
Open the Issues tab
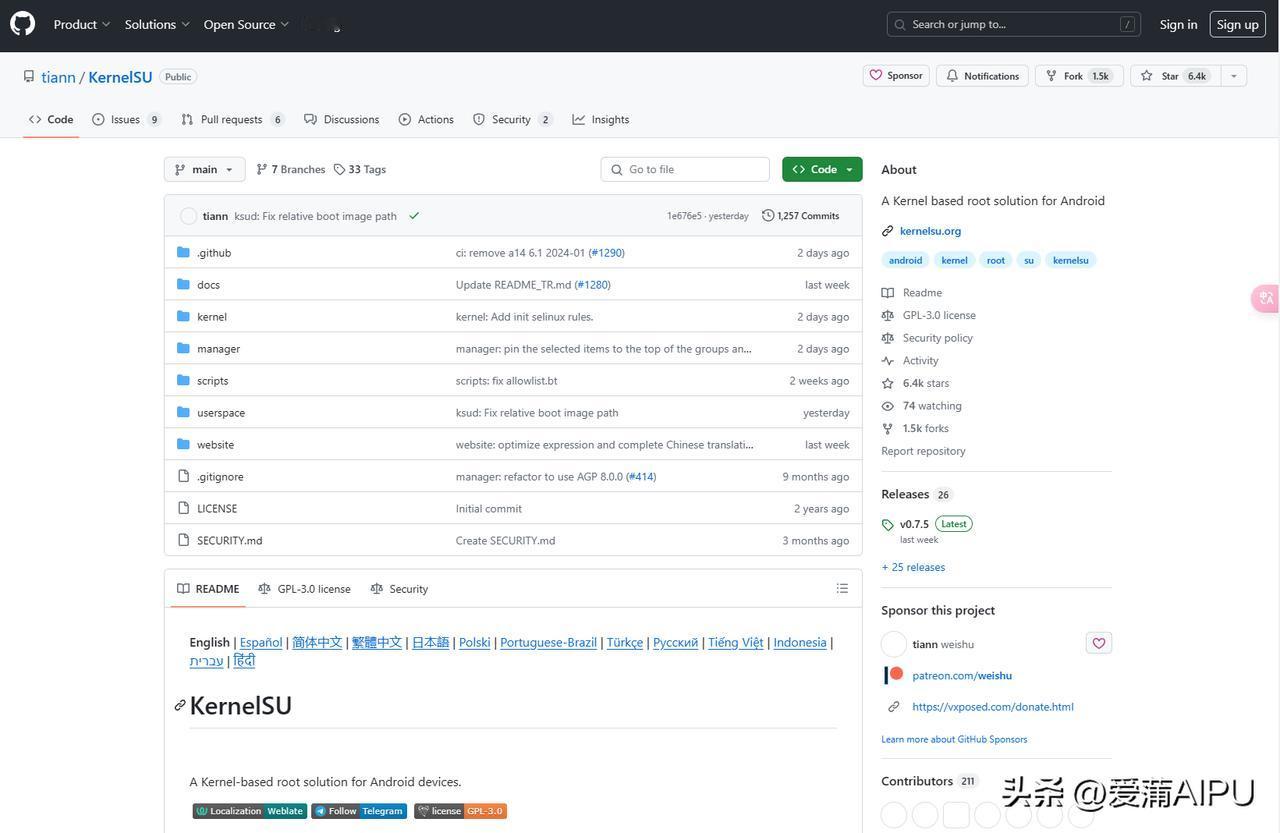[x=126, y=120]
